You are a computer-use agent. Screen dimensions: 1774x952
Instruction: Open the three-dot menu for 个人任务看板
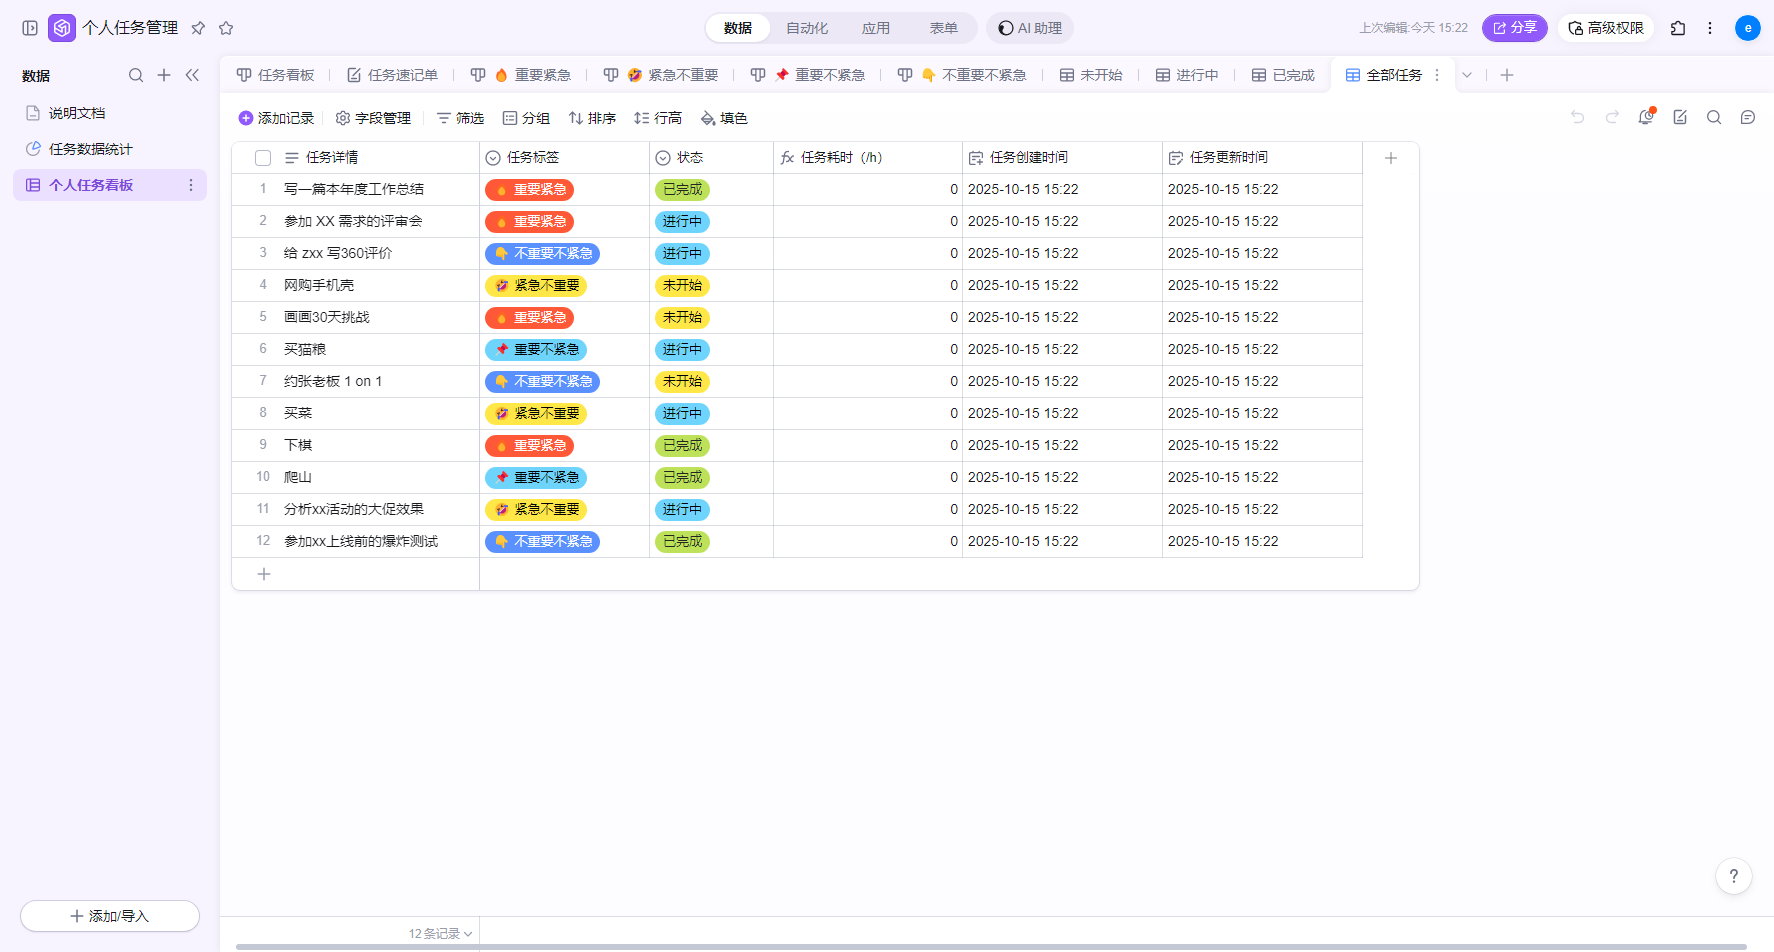(x=190, y=185)
